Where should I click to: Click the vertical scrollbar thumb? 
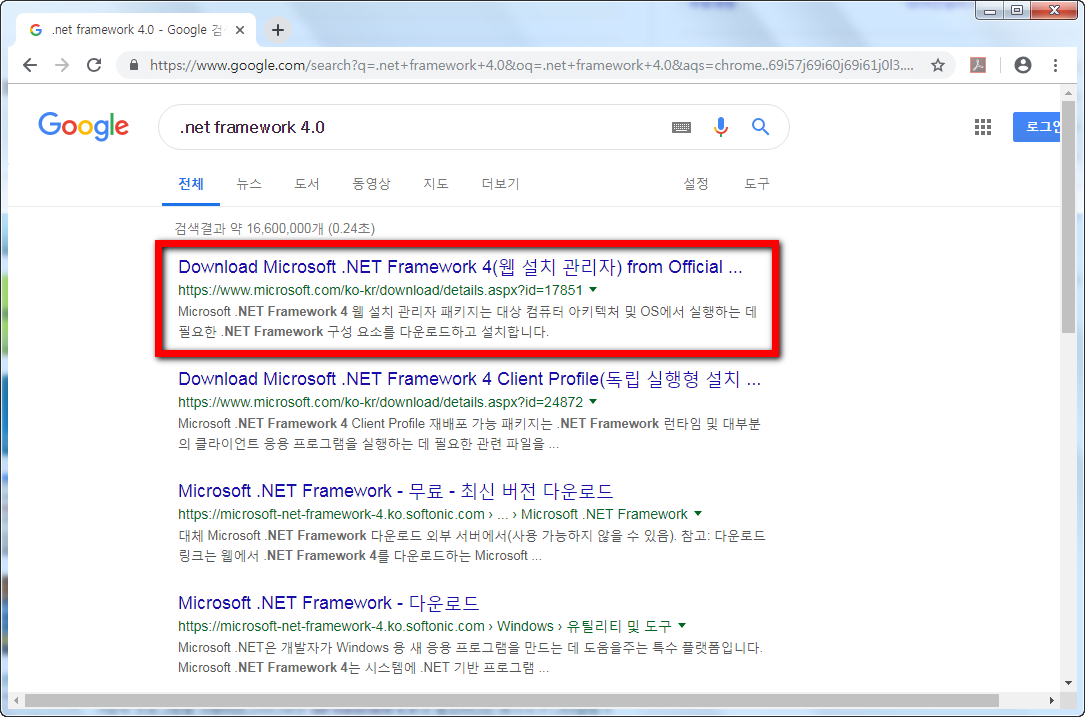click(1067, 218)
